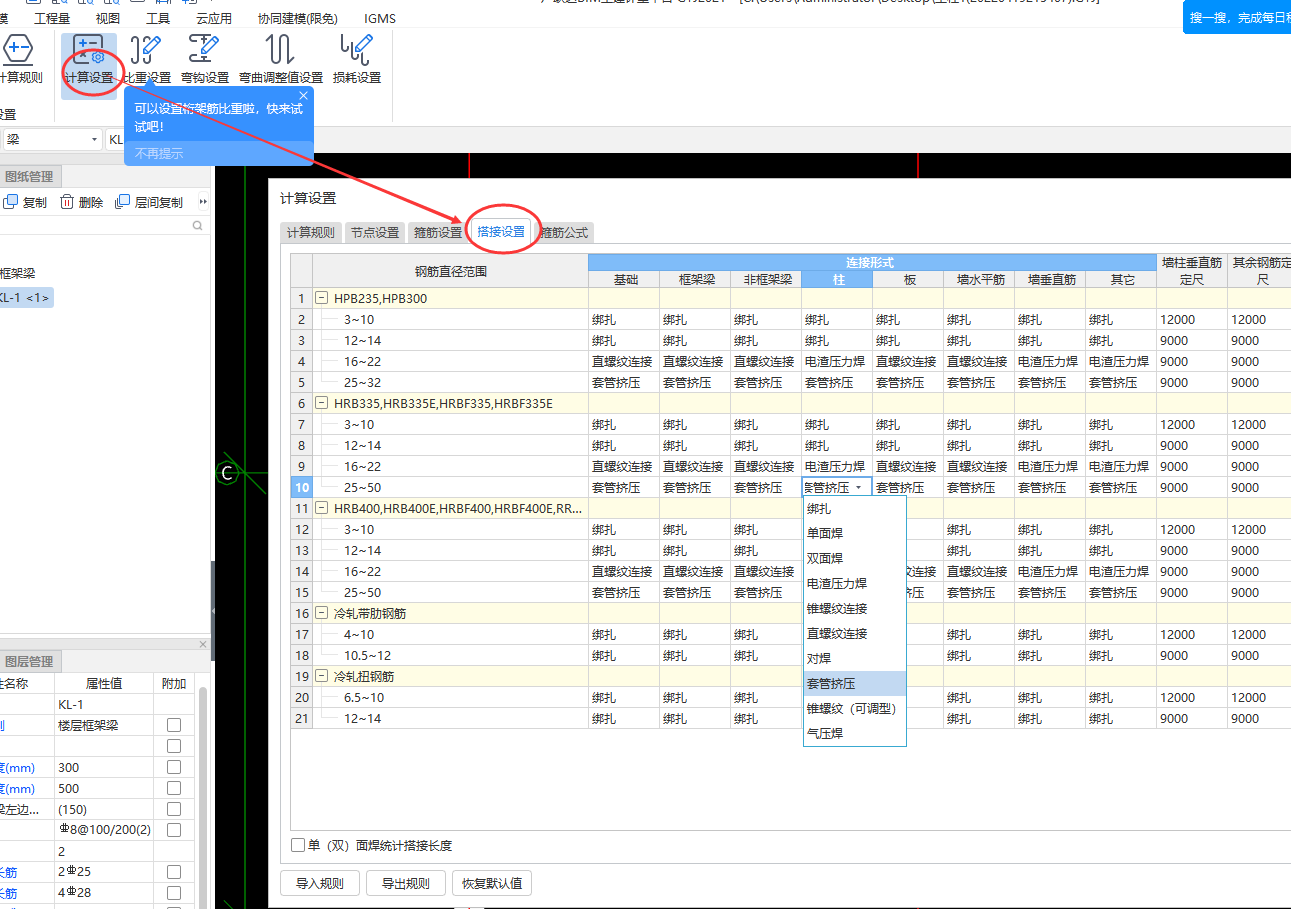1291x909 pixels.
Task: Show more drawing panel toolbar buttons
Action: (204, 202)
